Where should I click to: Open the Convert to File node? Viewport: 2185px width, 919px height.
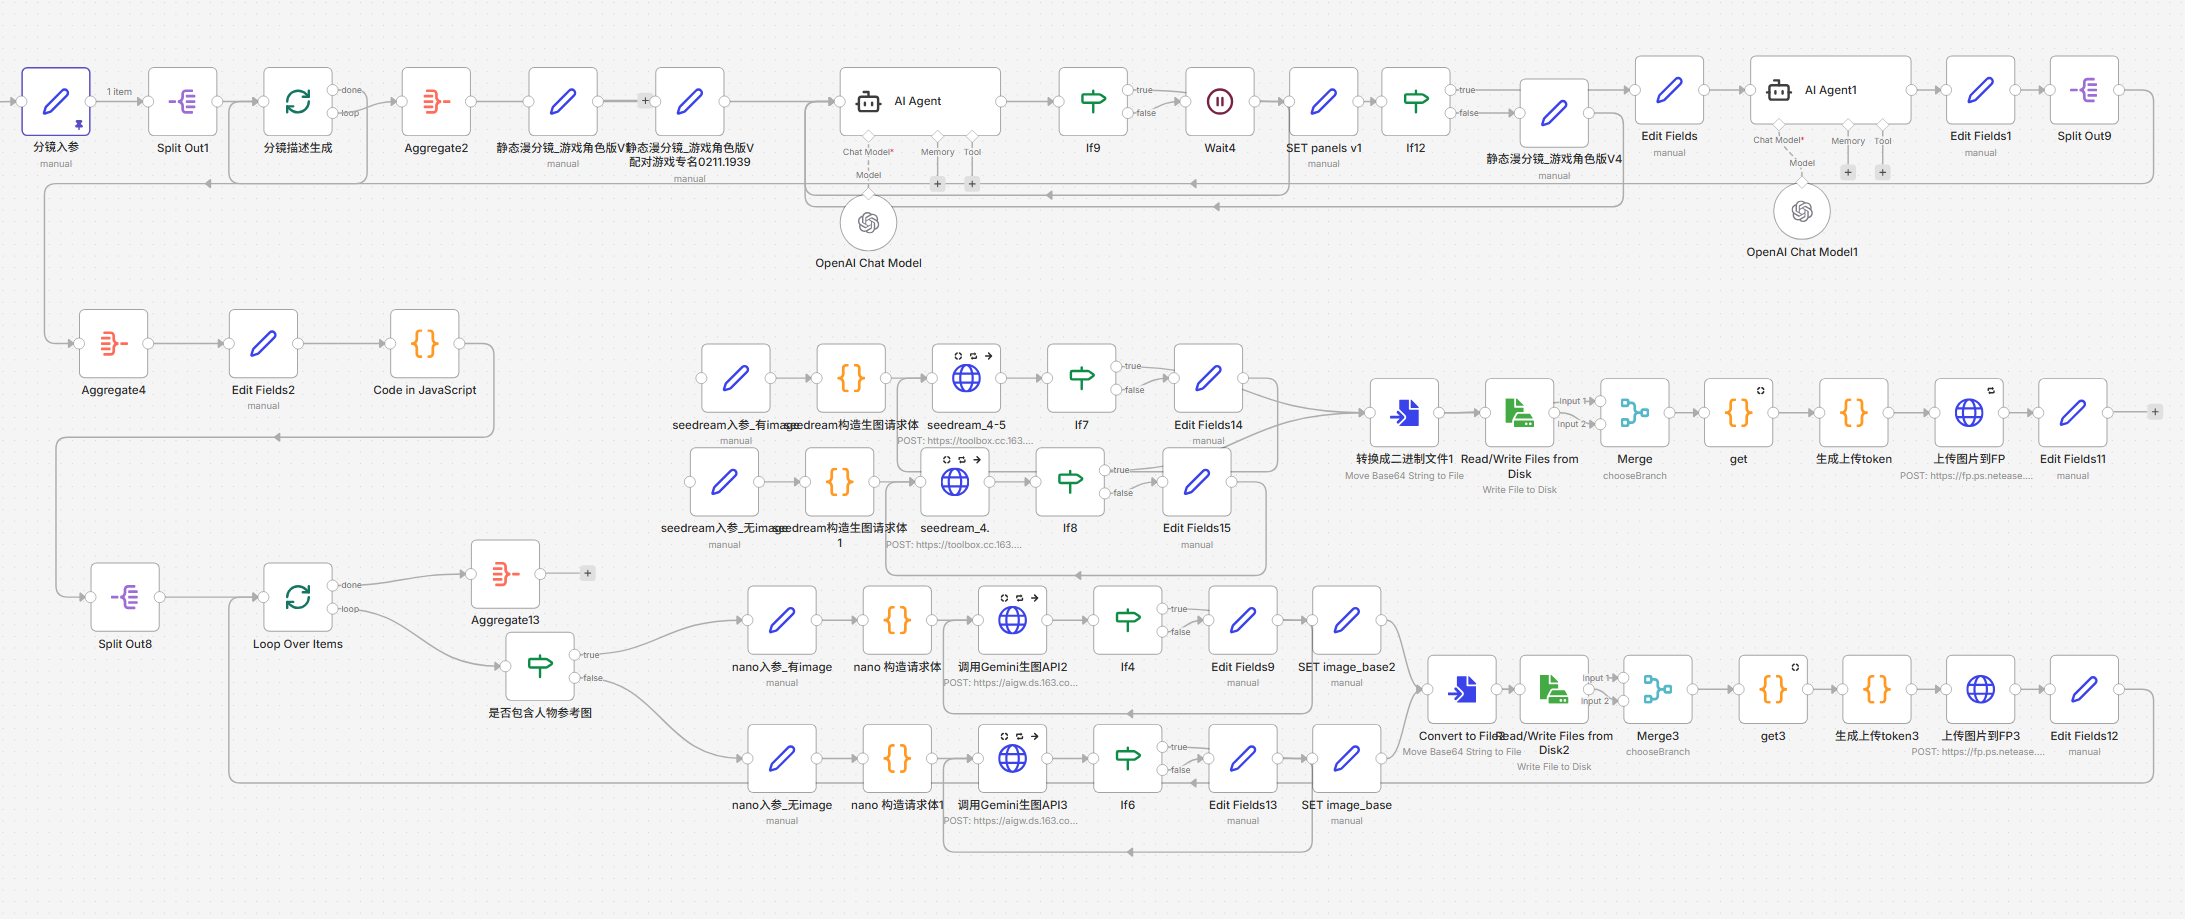(1462, 690)
